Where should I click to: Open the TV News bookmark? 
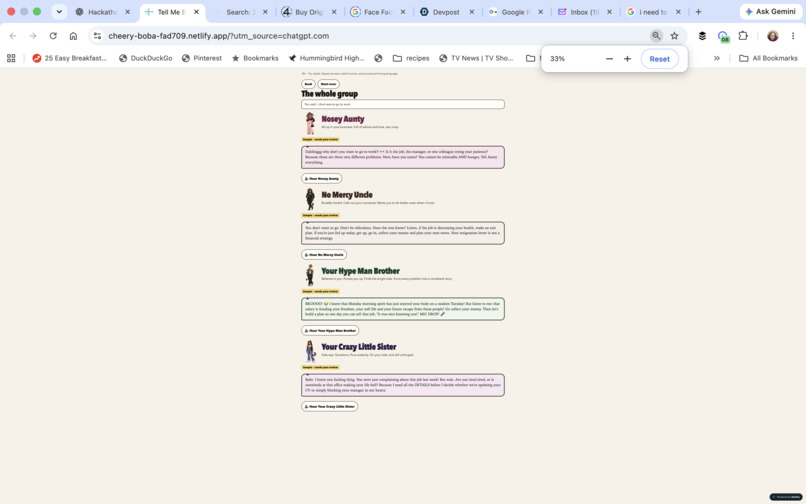click(x=476, y=58)
